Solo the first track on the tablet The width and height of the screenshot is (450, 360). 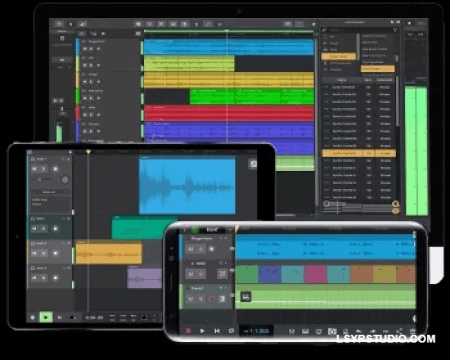[44, 169]
